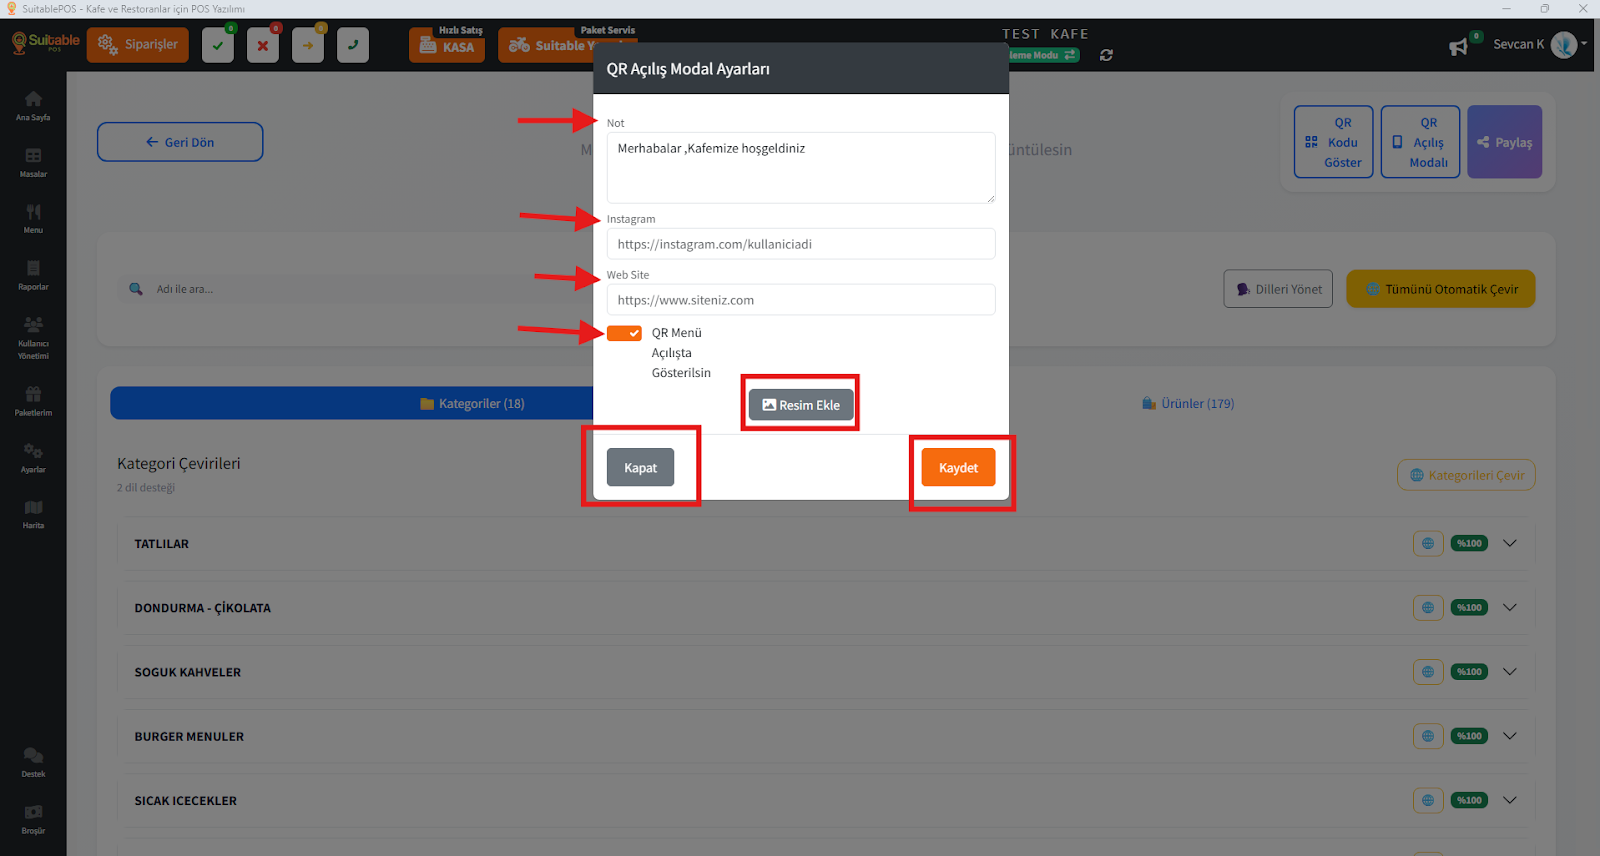Open Harita map icon in sidebar
Image resolution: width=1600 pixels, height=856 pixels.
33,514
